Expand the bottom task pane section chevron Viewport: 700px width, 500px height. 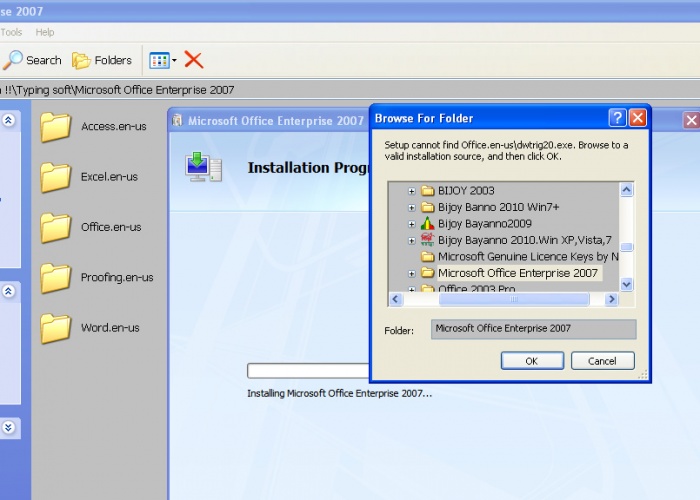coord(8,427)
